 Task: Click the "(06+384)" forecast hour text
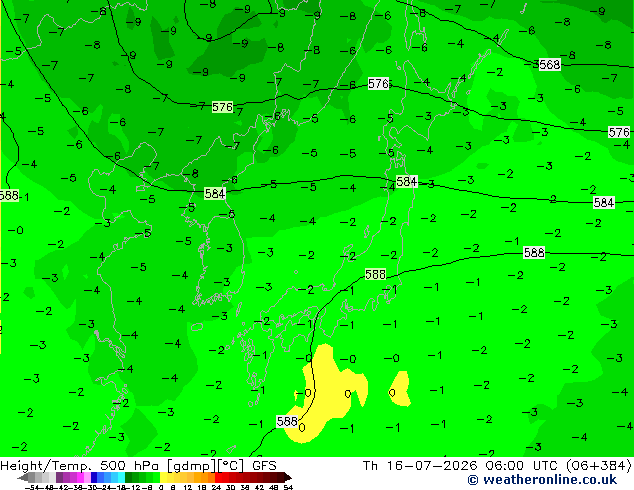click(599, 466)
